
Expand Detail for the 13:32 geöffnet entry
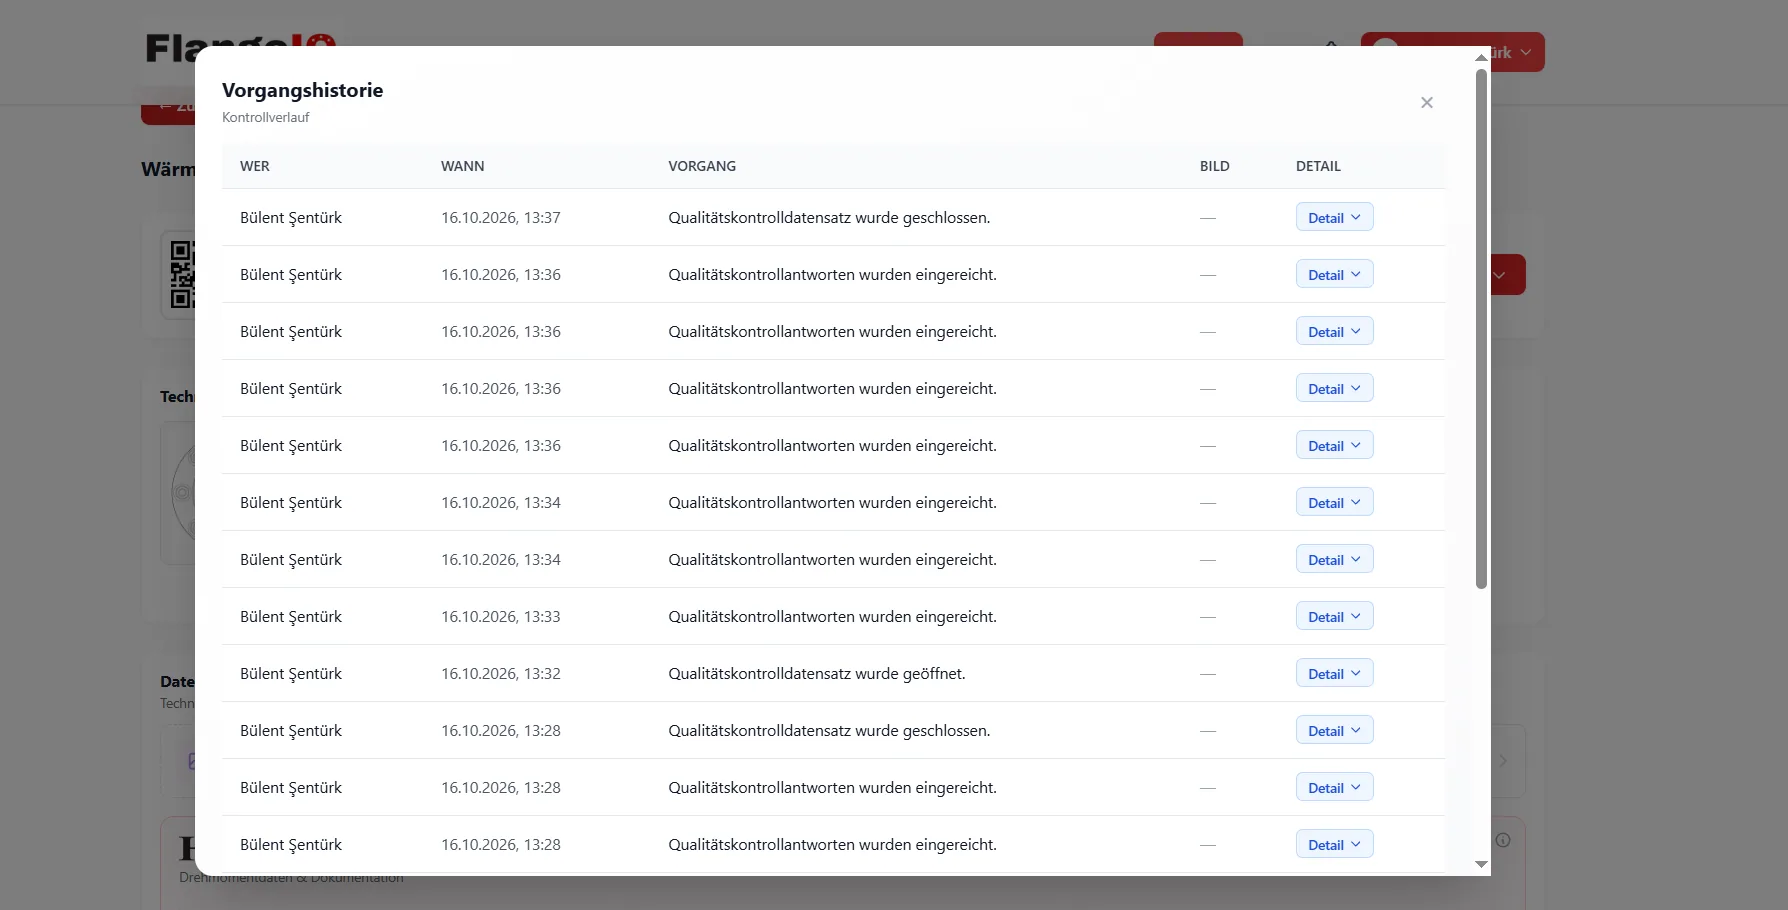pyautogui.click(x=1334, y=673)
